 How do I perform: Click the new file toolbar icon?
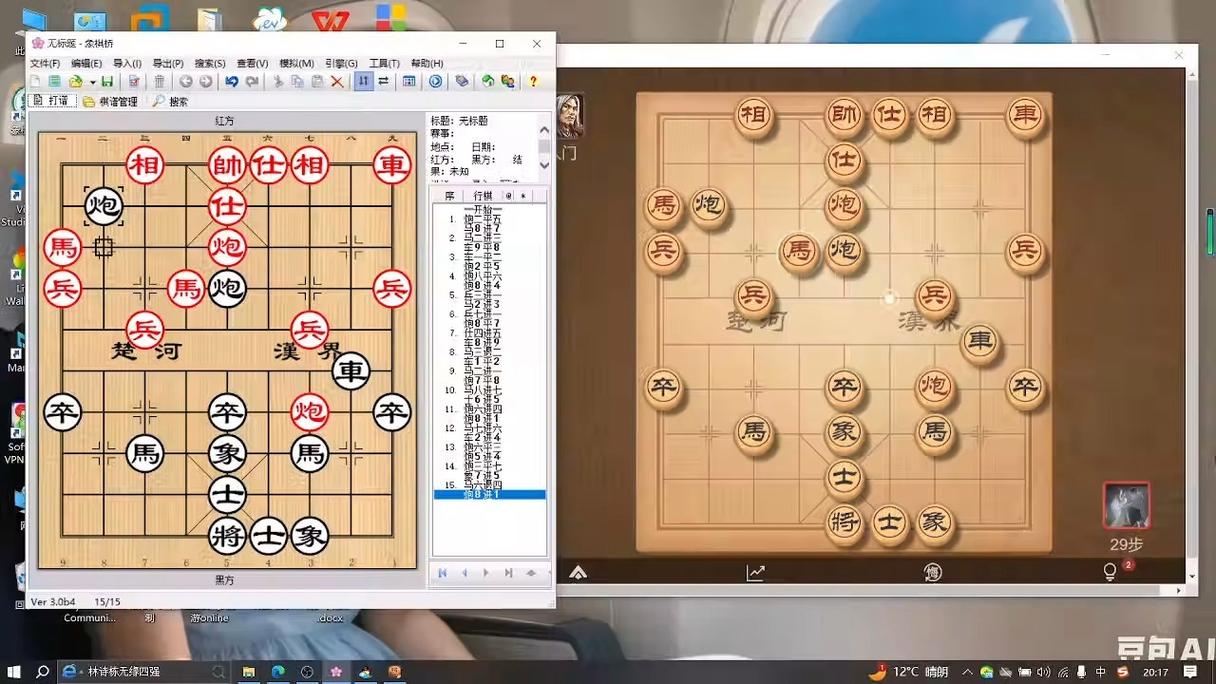tap(35, 81)
